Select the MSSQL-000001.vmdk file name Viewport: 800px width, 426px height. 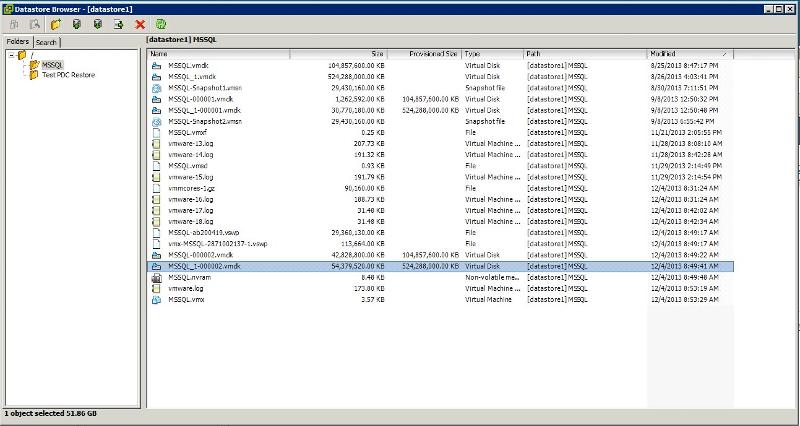(201, 99)
